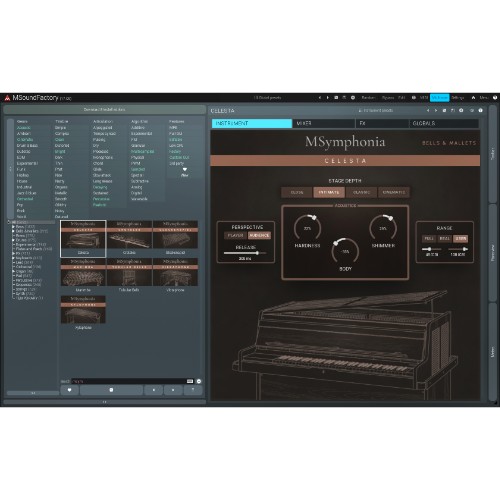Expand the Bass category in tree
This screenshot has width=500, height=500.
point(13,227)
